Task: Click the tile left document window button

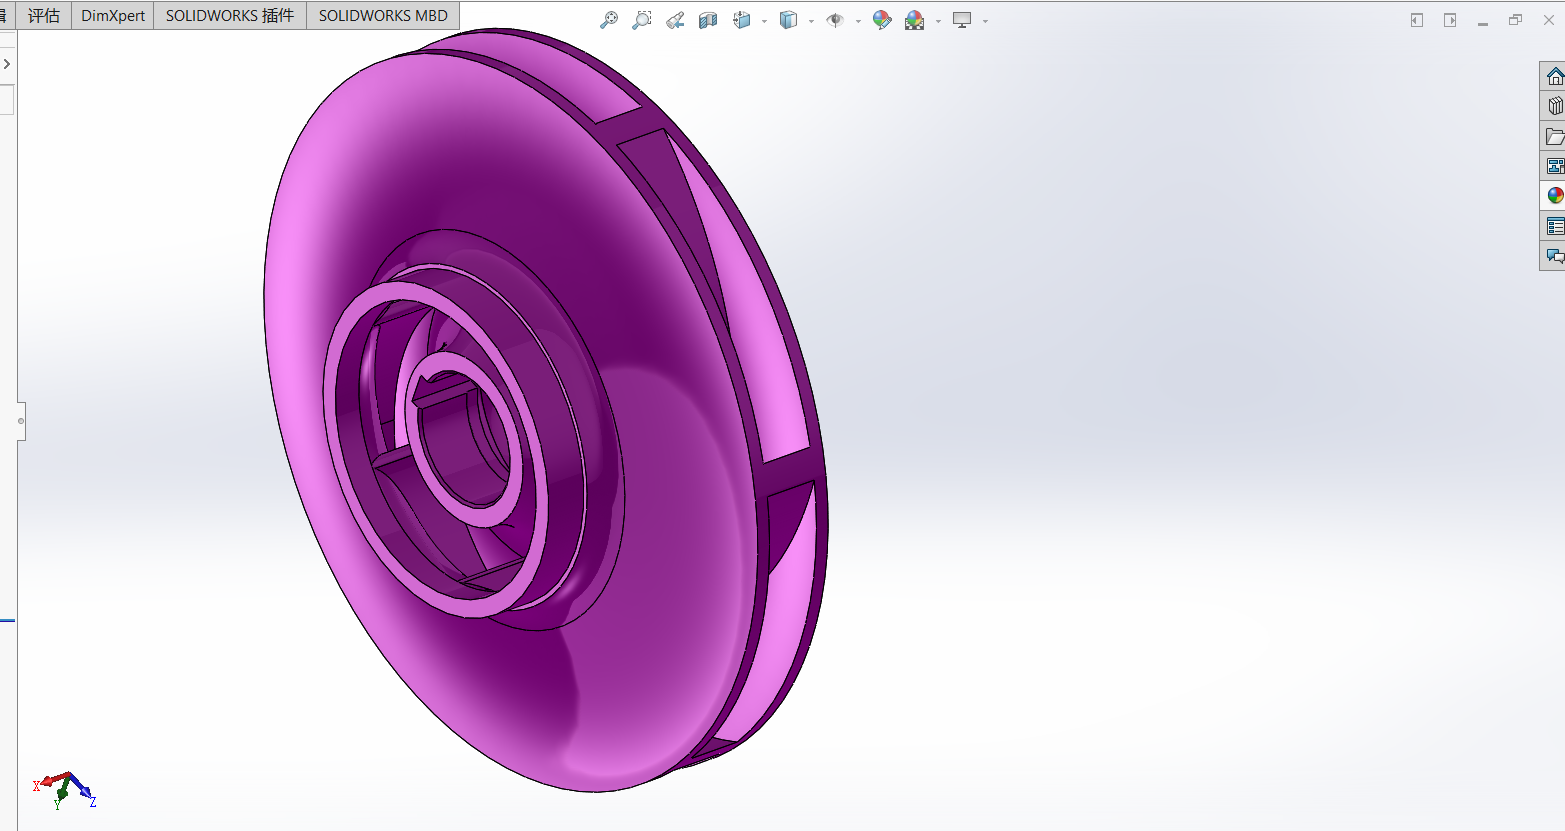Action: 1417,20
